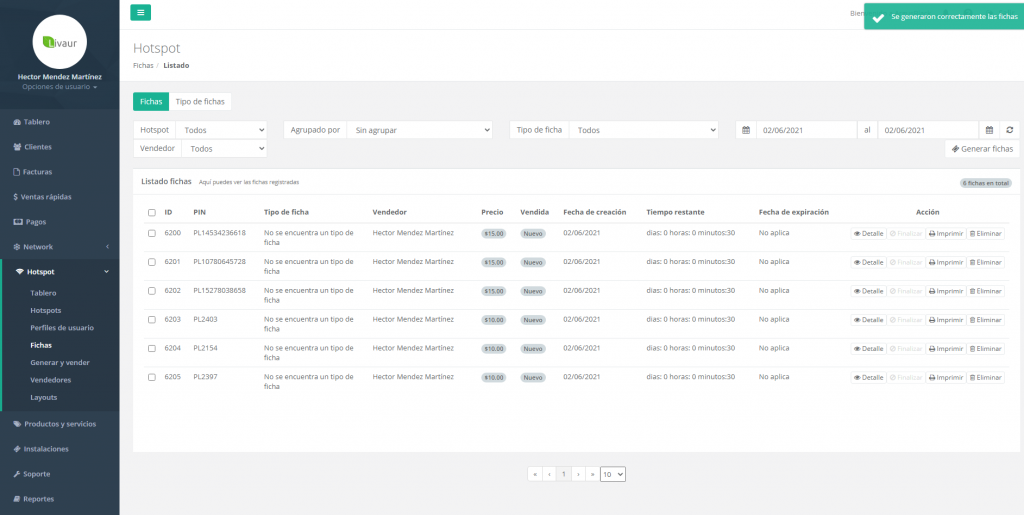Toggle the select-all checkbox in table header
Image resolution: width=1024 pixels, height=515 pixels.
pyautogui.click(x=152, y=213)
